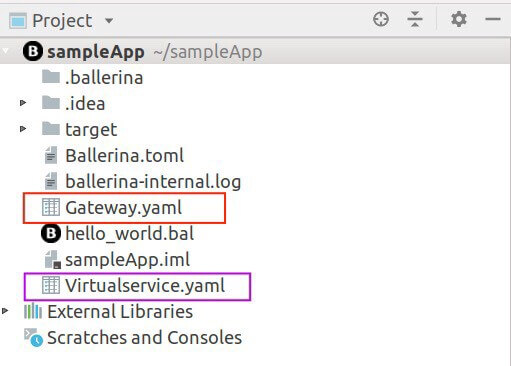Select the .ballerina folder
Image resolution: width=511 pixels, height=366 pixels.
click(x=93, y=77)
